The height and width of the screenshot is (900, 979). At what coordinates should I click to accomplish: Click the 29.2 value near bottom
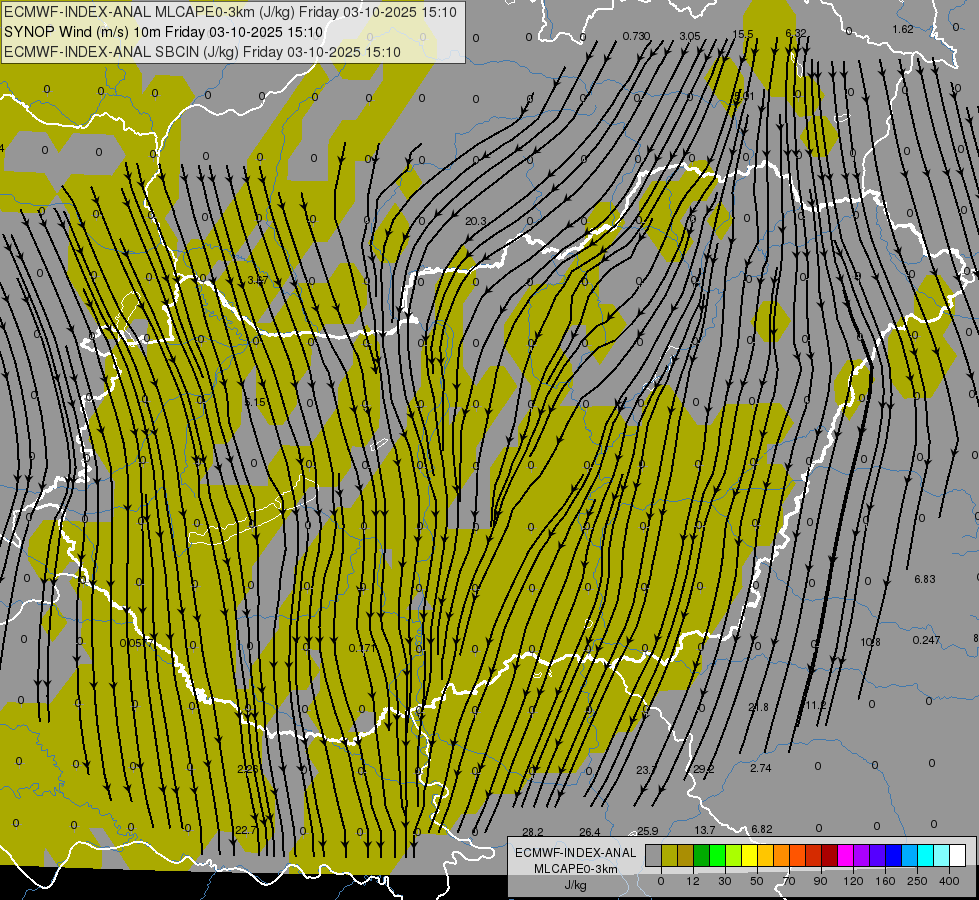704,769
